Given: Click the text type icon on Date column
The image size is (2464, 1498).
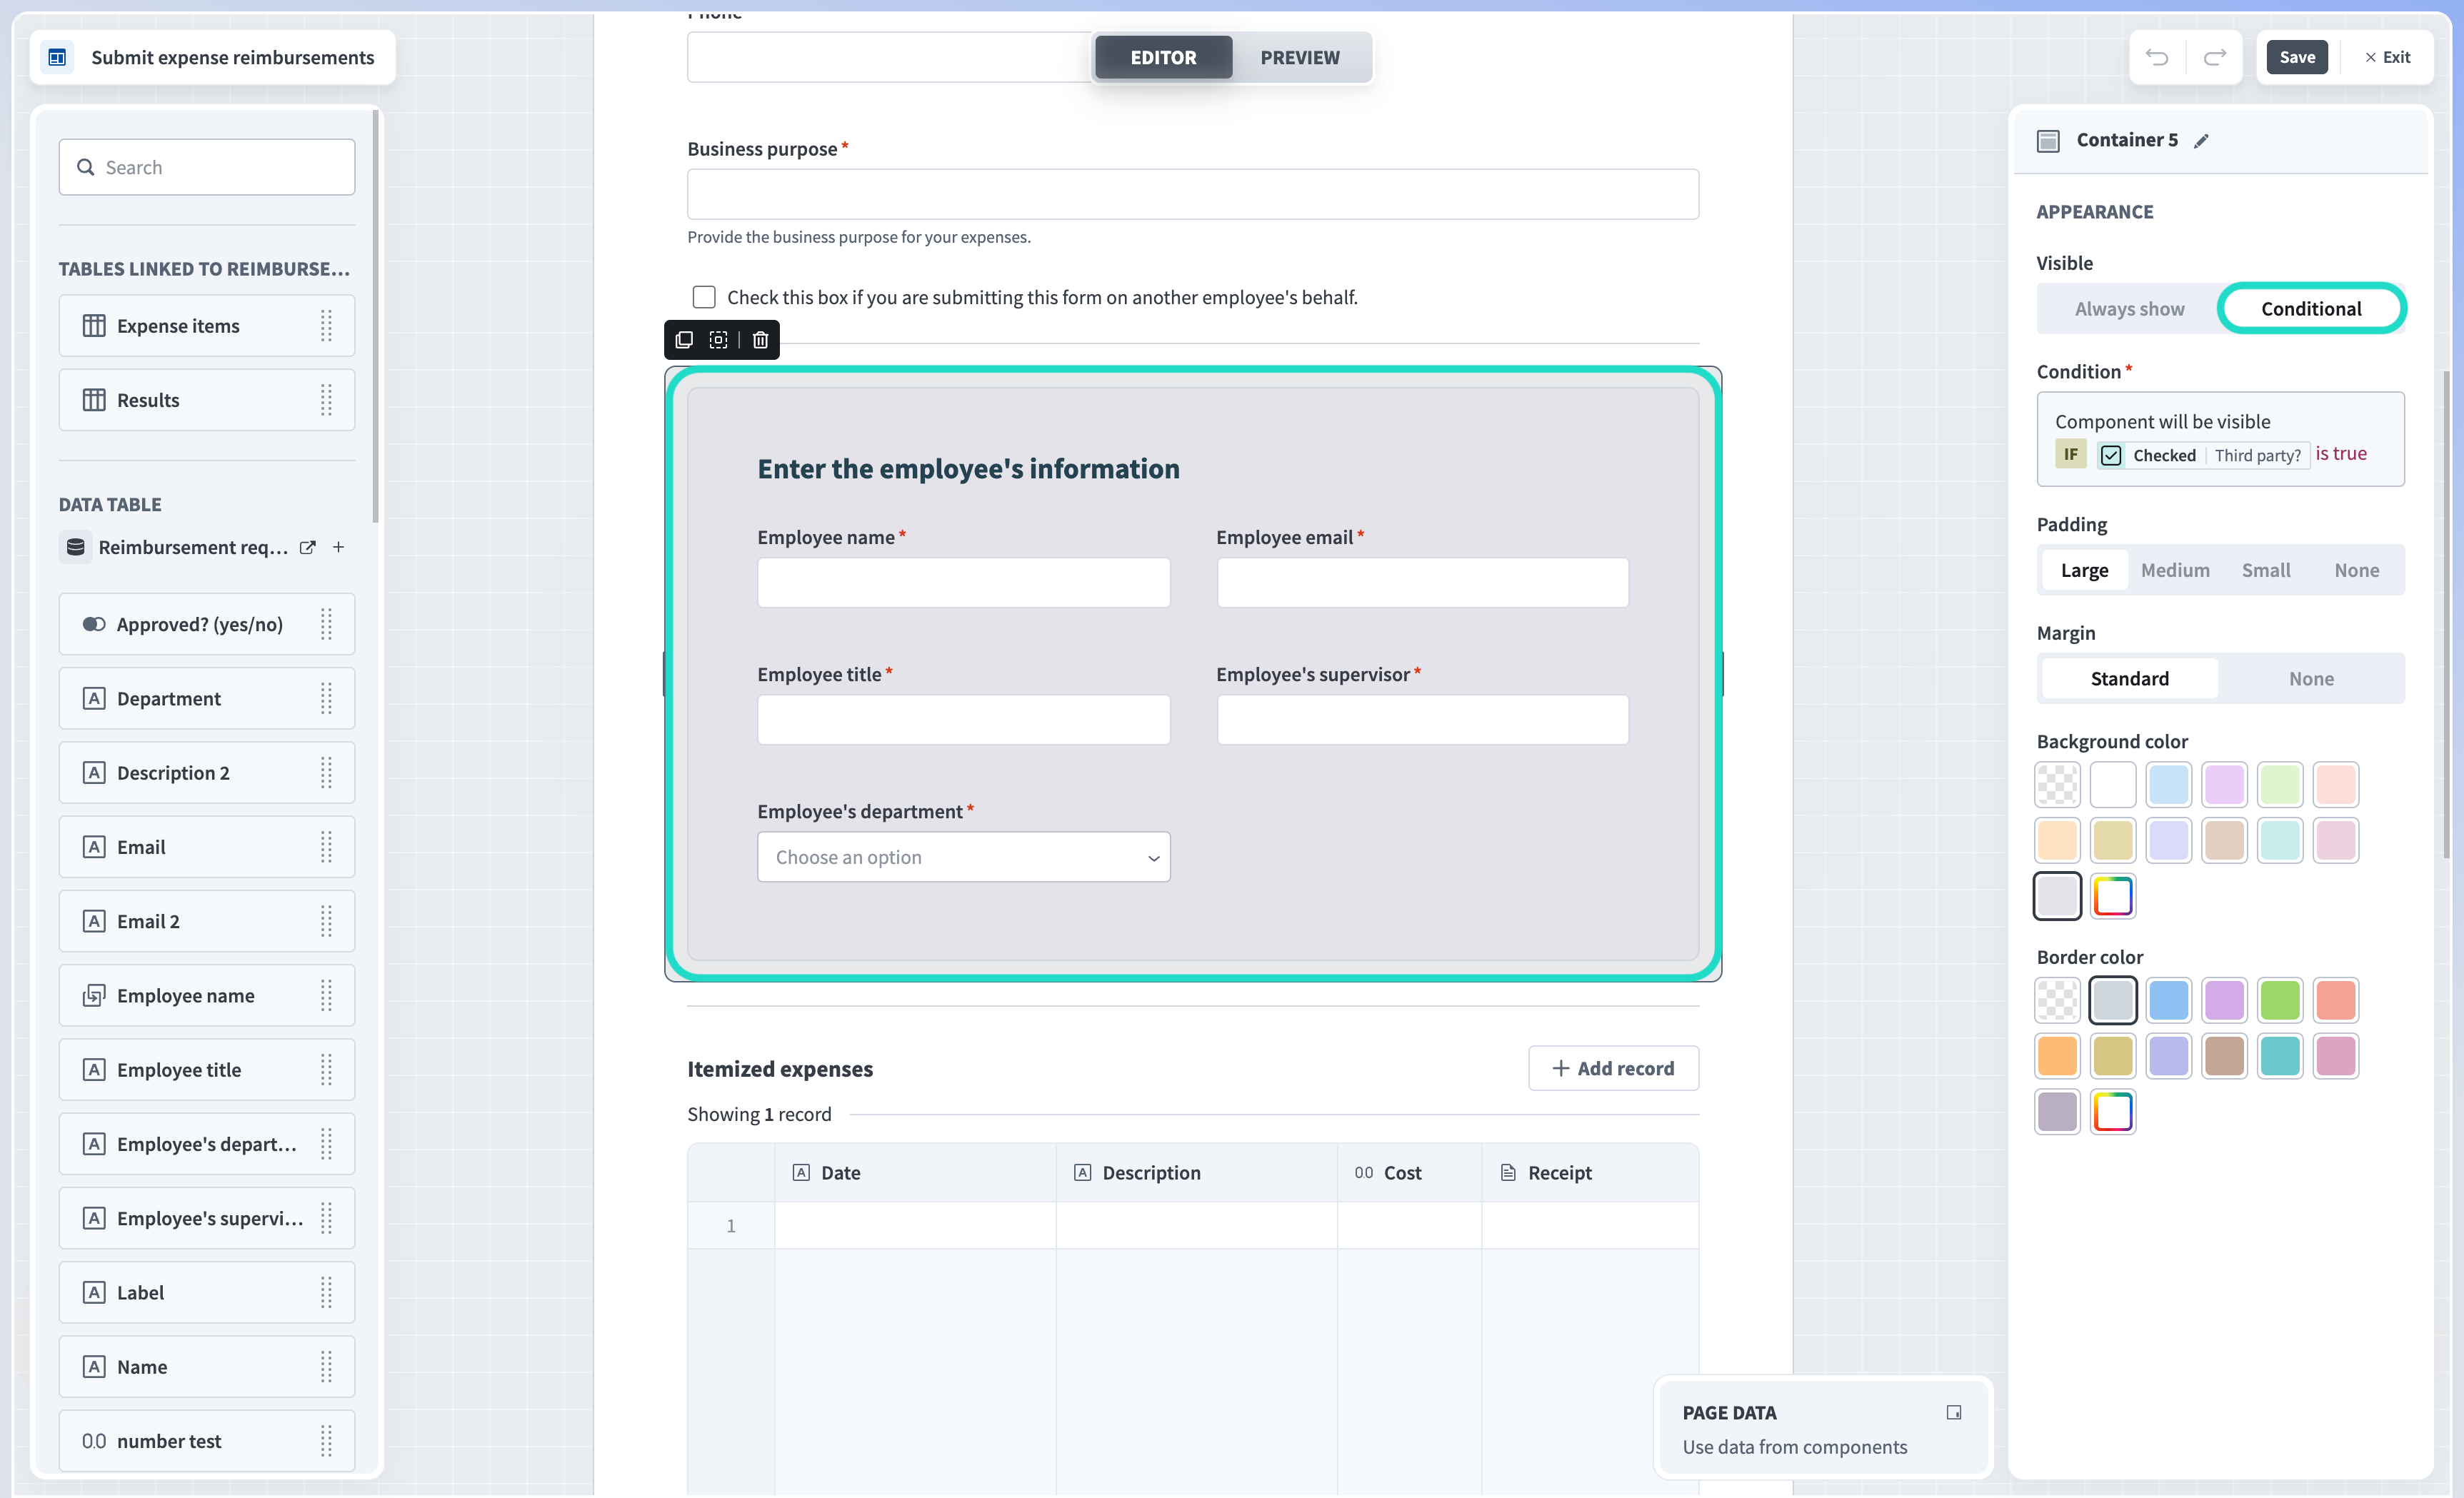Looking at the screenshot, I should pyautogui.click(x=801, y=1172).
